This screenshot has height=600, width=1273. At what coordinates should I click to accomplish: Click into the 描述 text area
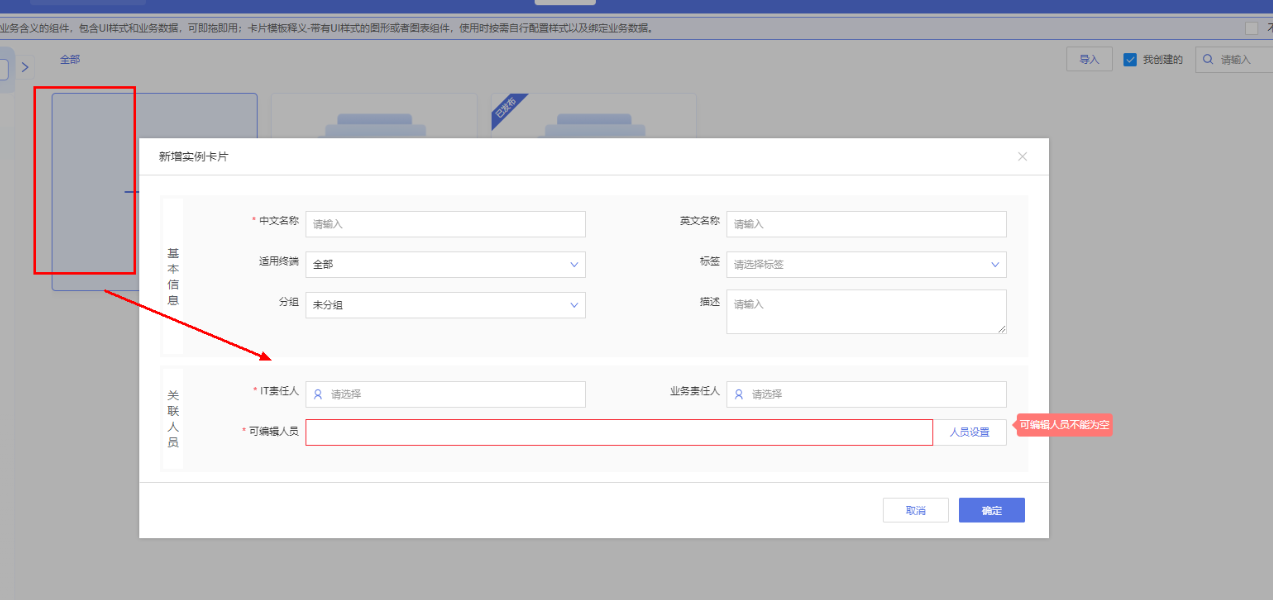pyautogui.click(x=866, y=312)
